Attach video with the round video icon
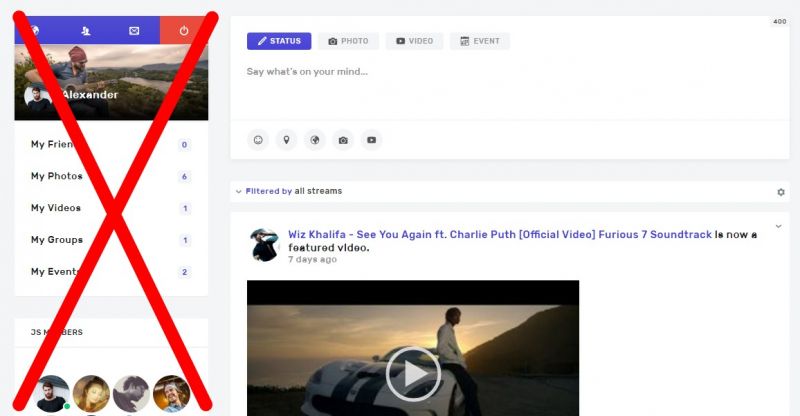Image resolution: width=800 pixels, height=416 pixels. (x=371, y=140)
